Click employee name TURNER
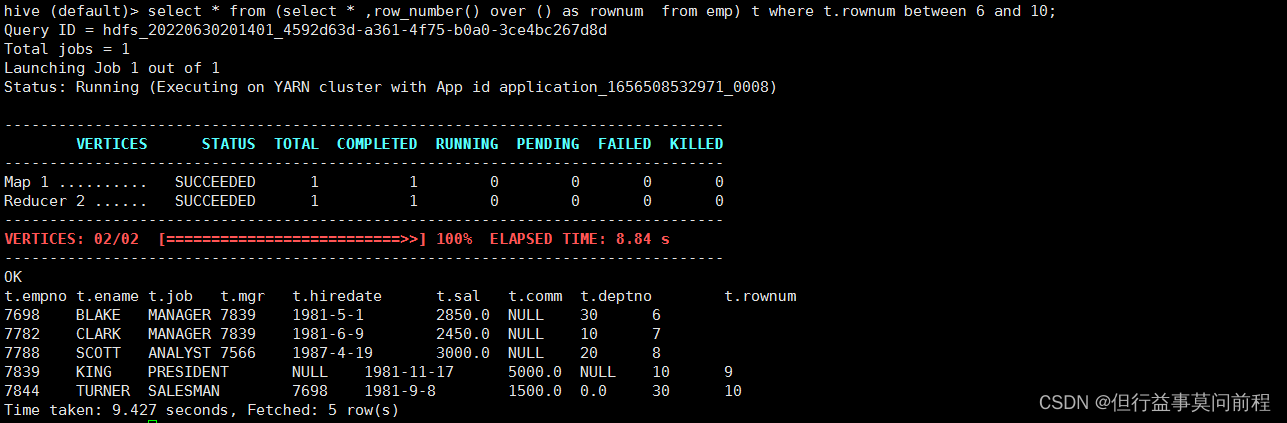 (103, 391)
